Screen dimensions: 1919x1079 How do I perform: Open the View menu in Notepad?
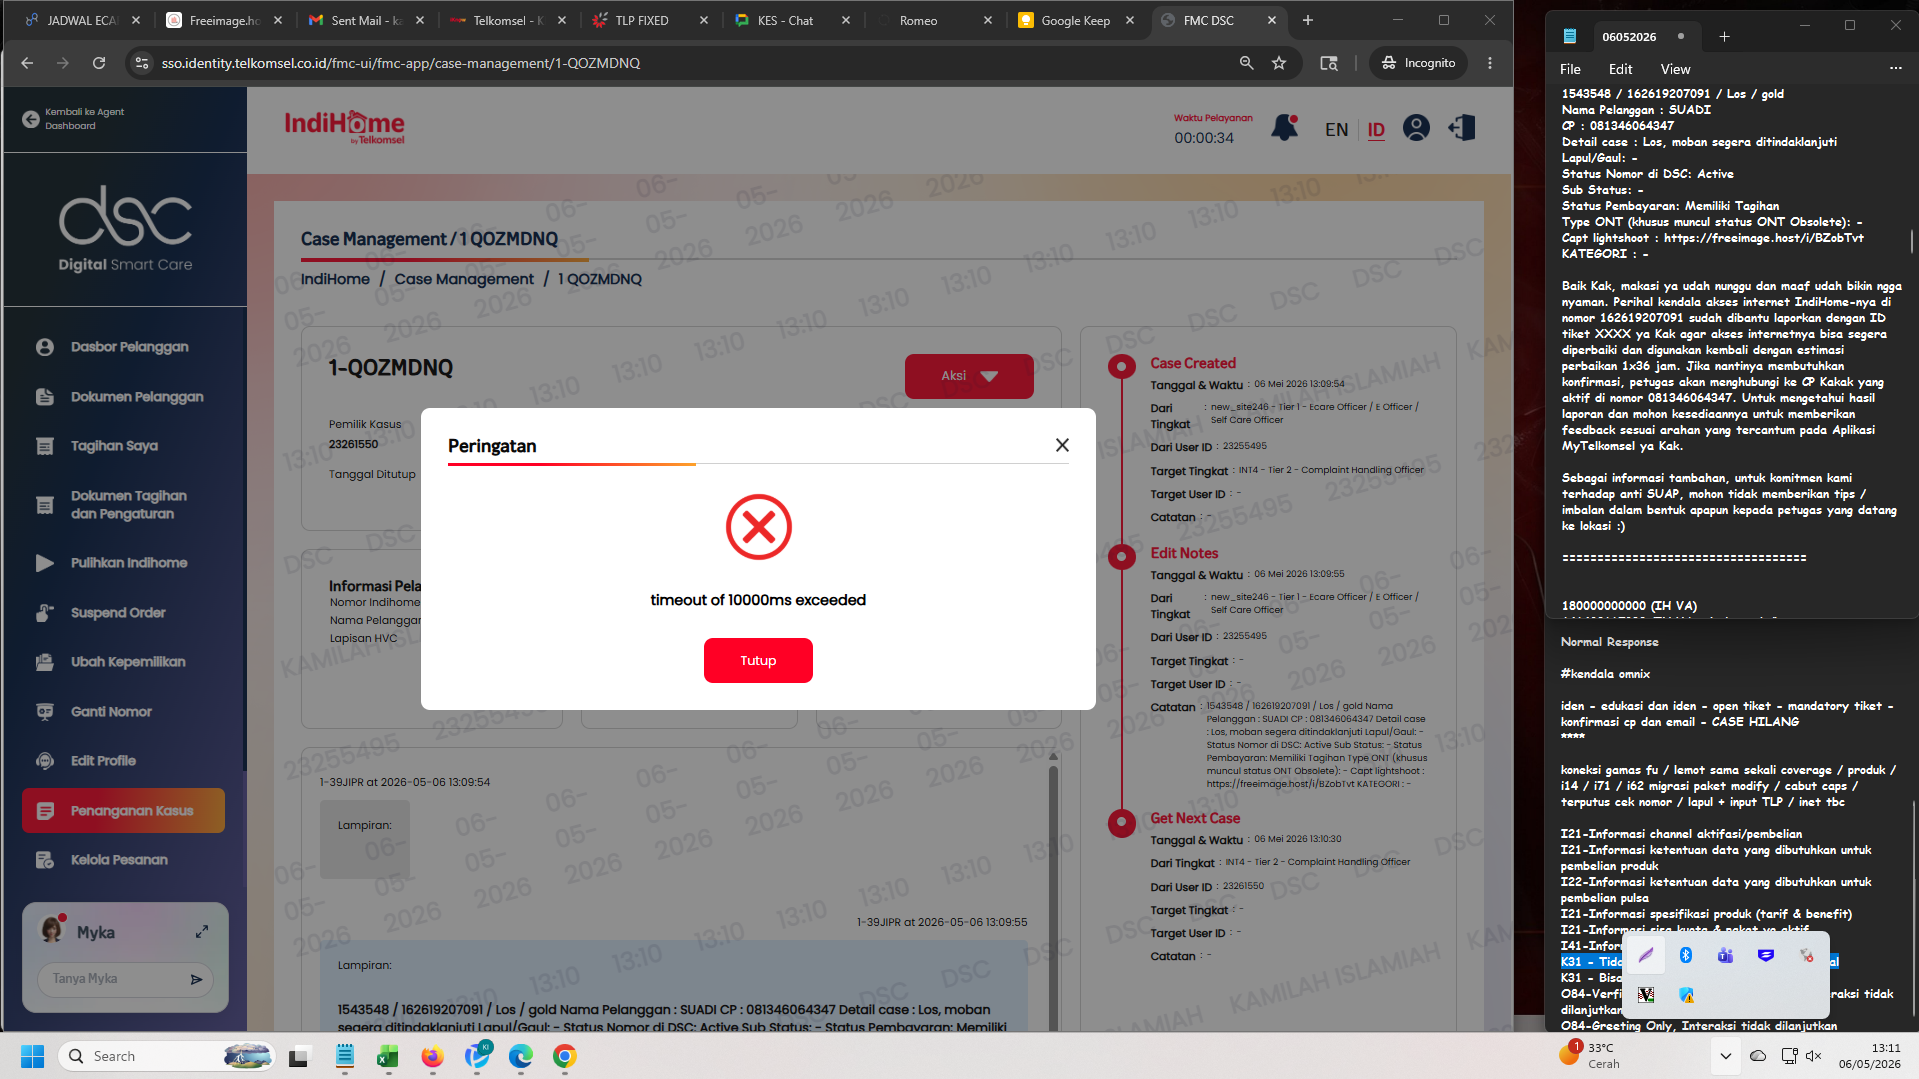click(x=1675, y=69)
